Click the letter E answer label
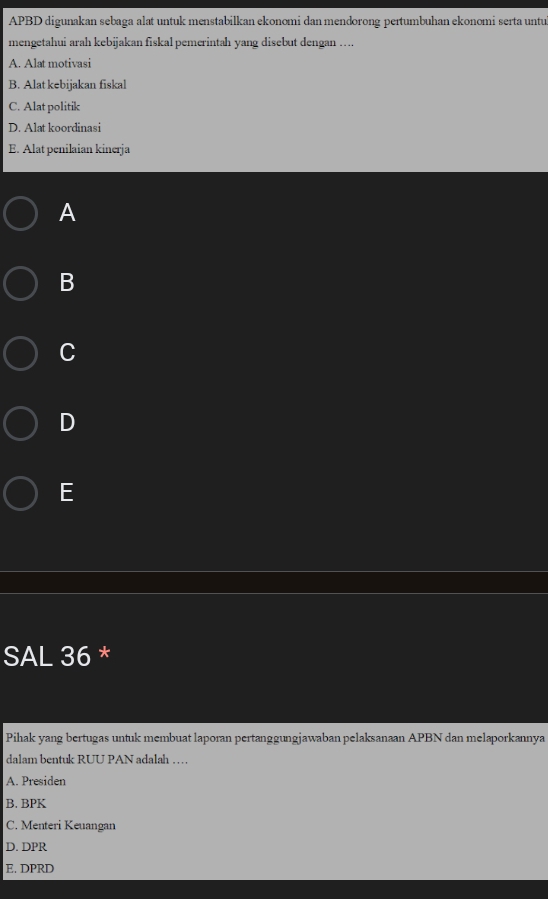The height and width of the screenshot is (899, 548). click(66, 493)
